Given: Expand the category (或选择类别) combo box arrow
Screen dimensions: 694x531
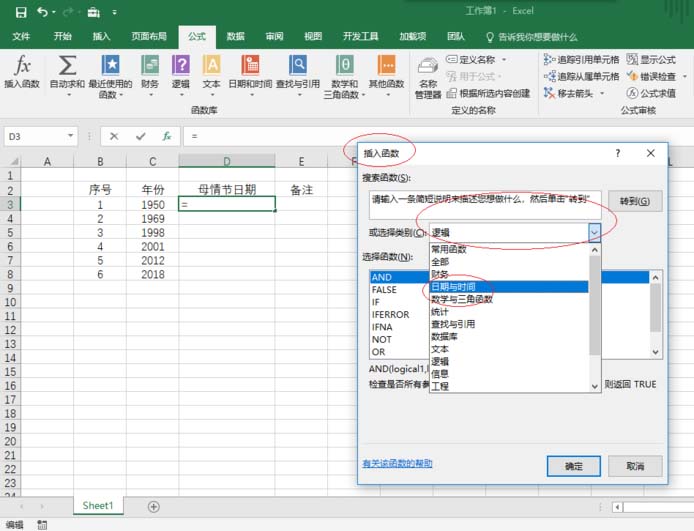Looking at the screenshot, I should point(594,231).
